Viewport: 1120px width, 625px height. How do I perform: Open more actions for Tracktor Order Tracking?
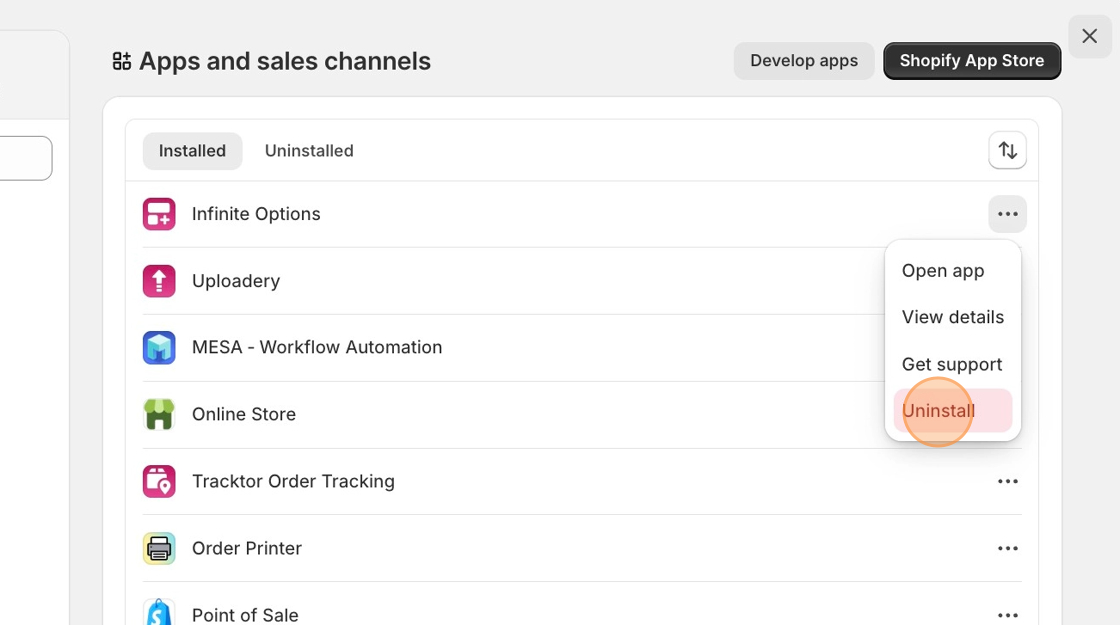point(1007,482)
